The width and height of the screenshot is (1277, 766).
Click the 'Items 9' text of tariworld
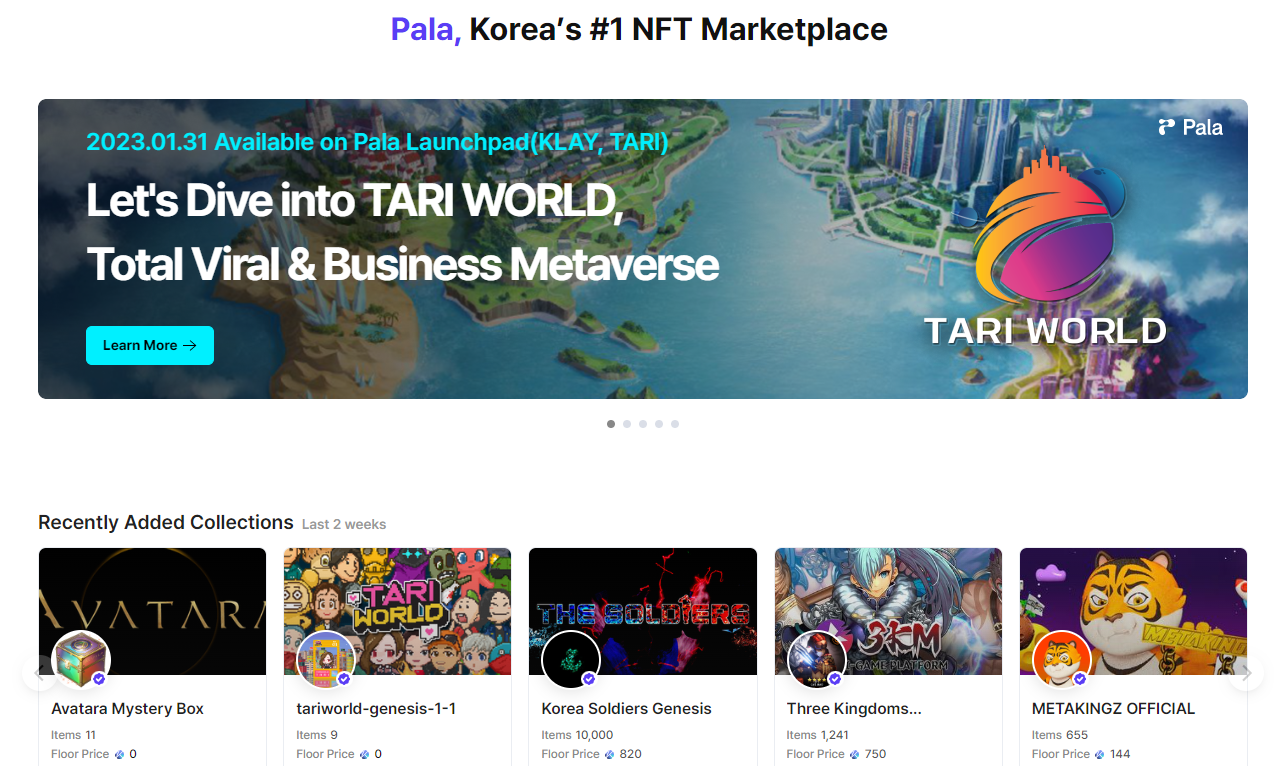(317, 735)
